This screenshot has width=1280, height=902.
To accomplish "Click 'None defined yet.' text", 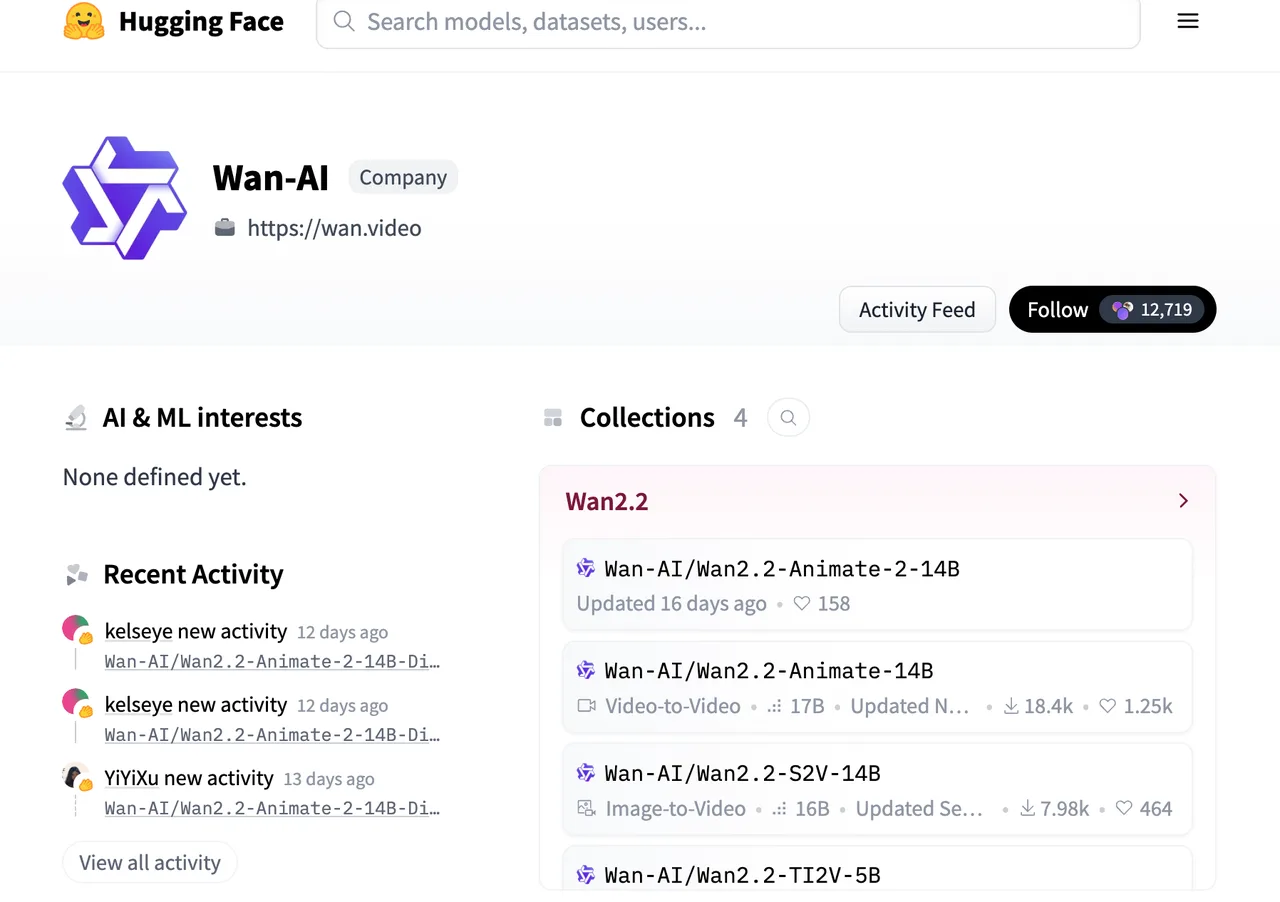I will pos(155,477).
